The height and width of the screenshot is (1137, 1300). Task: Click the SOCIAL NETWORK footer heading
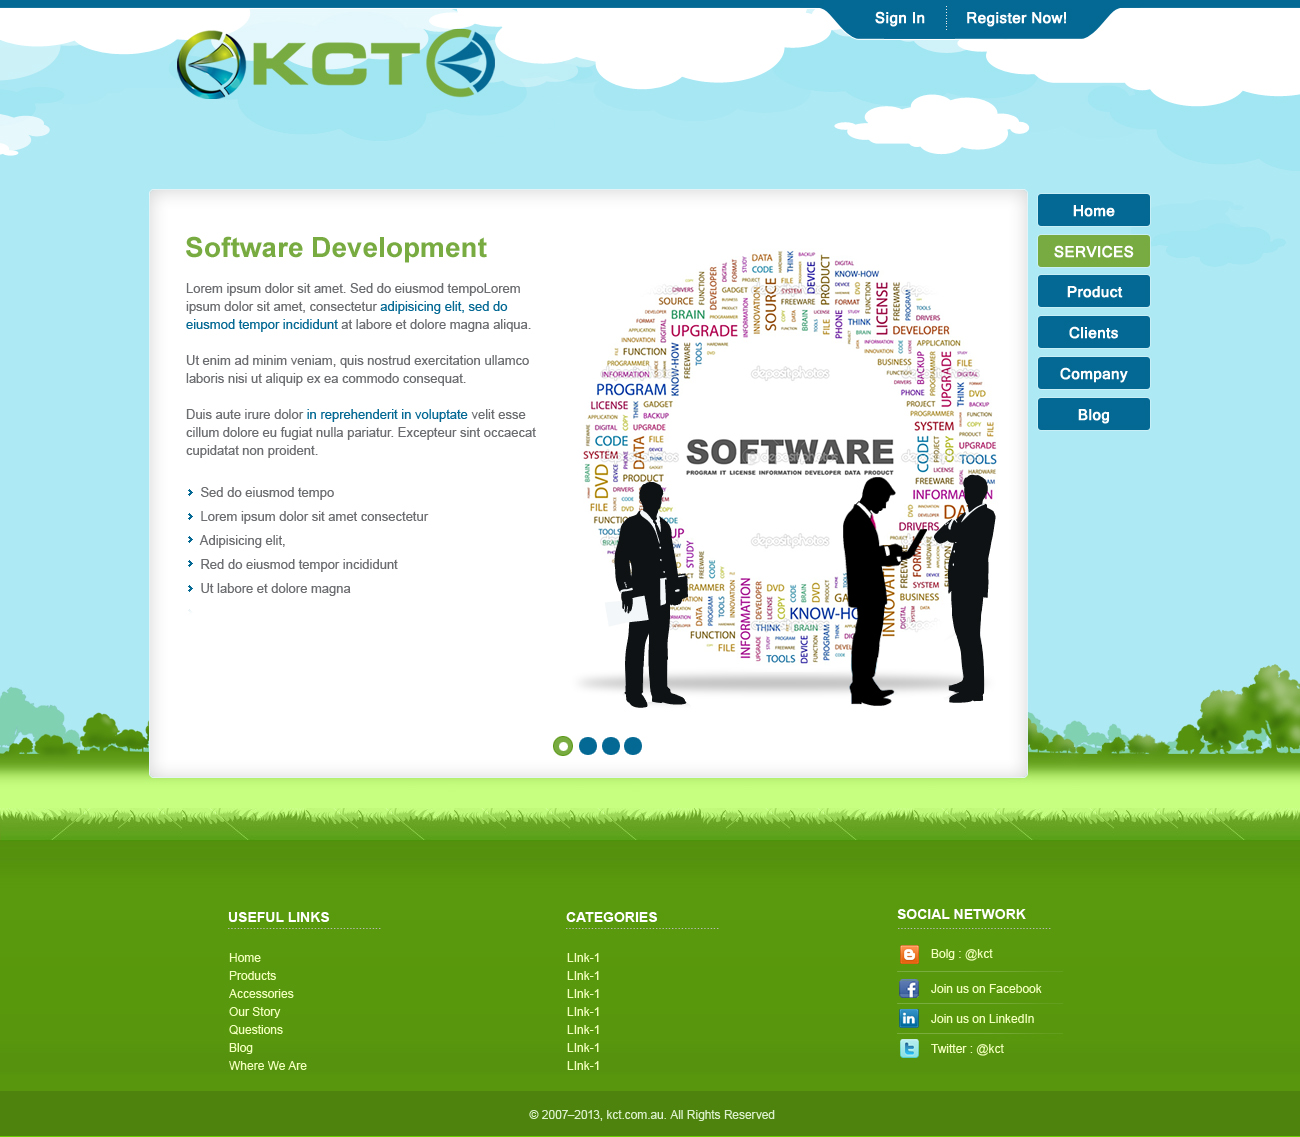961,914
